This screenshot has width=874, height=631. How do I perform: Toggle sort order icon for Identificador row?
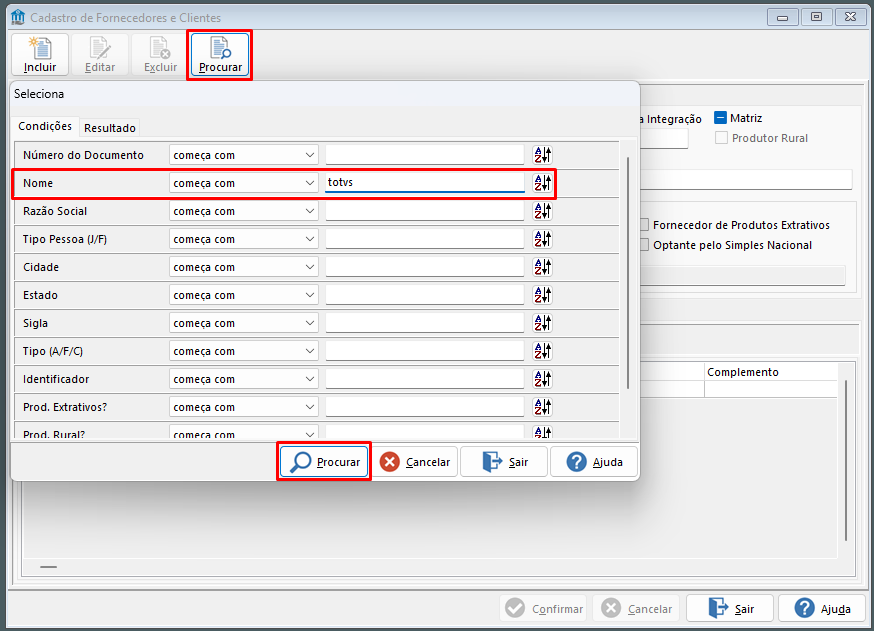[x=542, y=379]
